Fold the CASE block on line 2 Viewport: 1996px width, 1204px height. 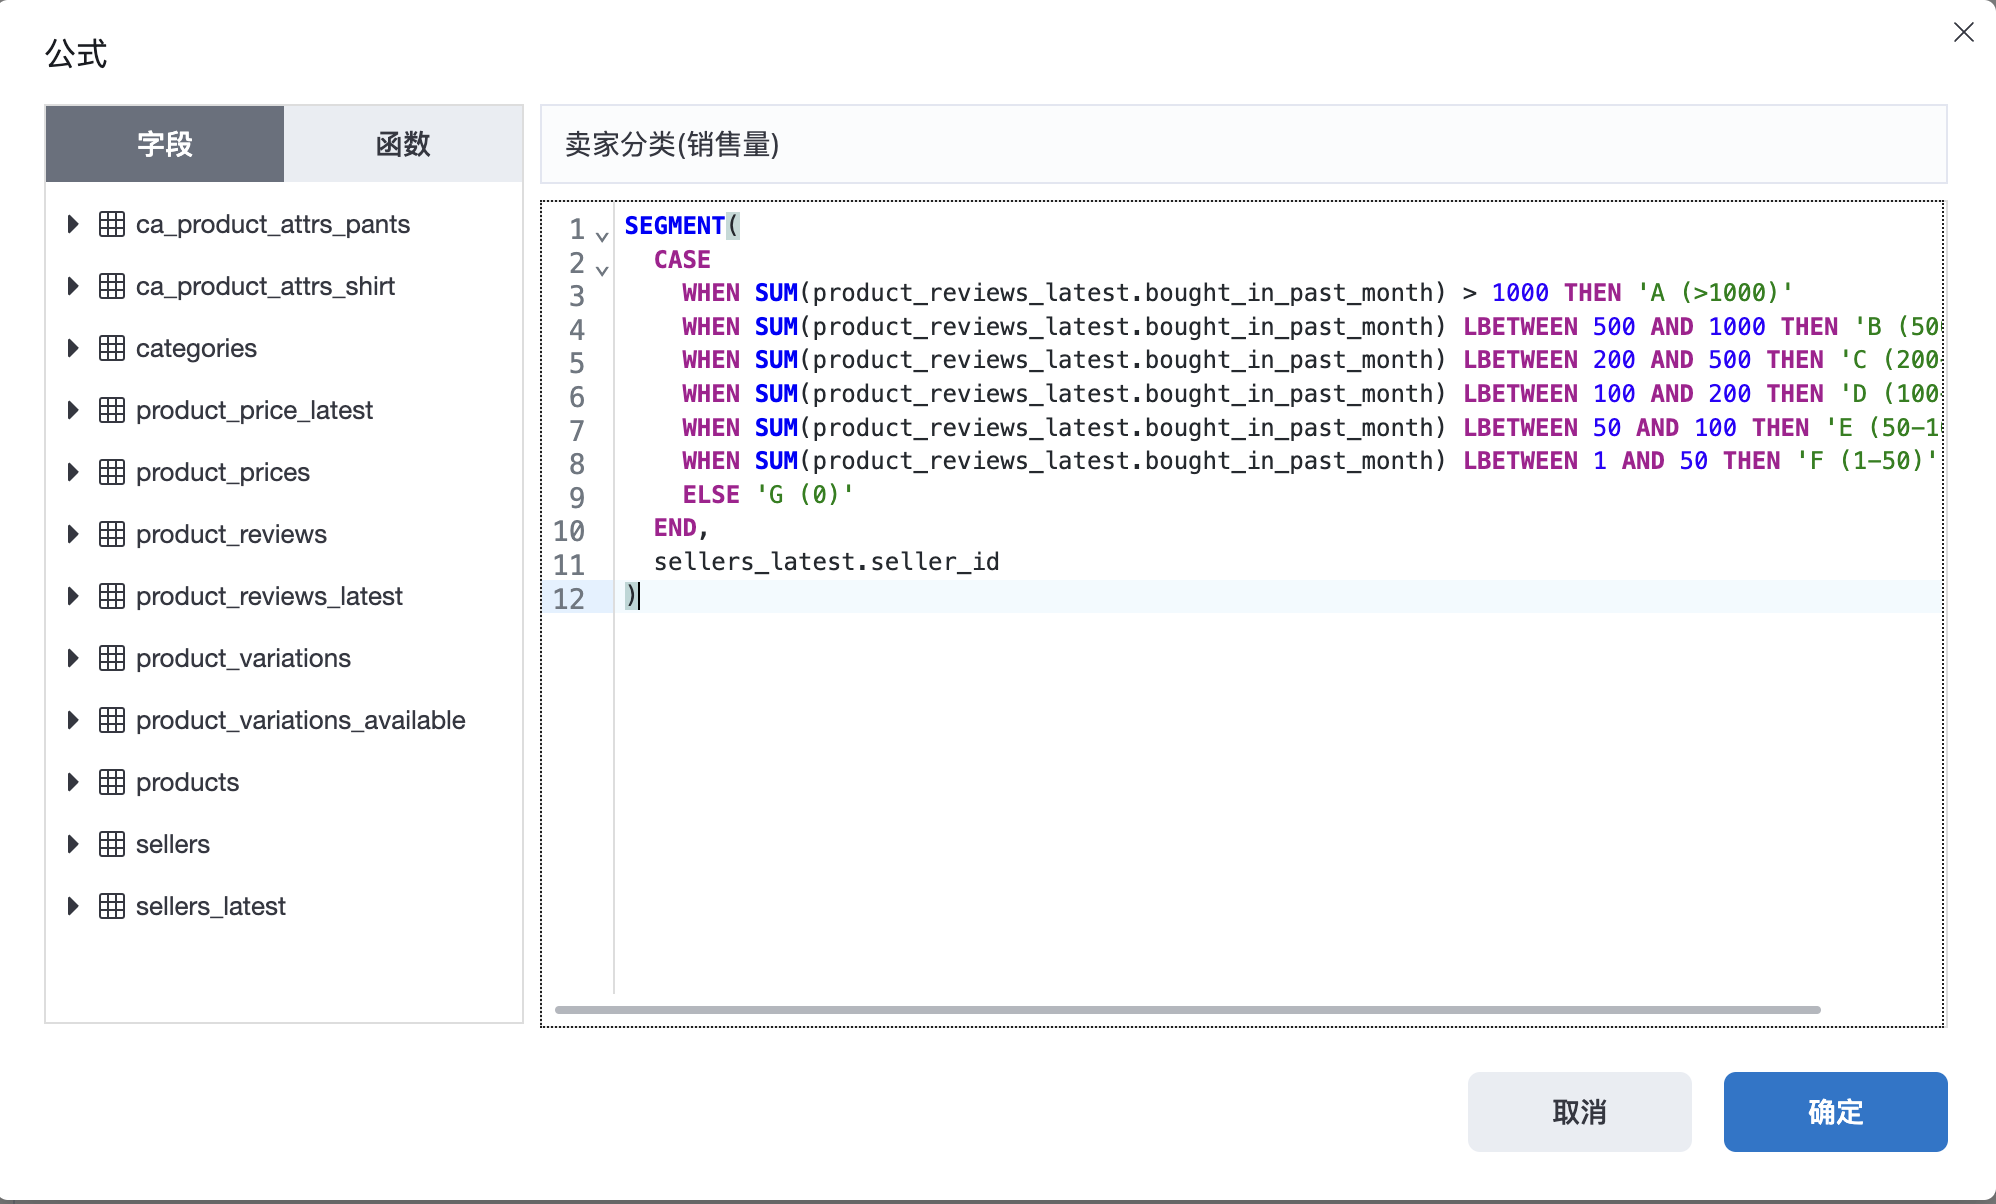tap(602, 270)
